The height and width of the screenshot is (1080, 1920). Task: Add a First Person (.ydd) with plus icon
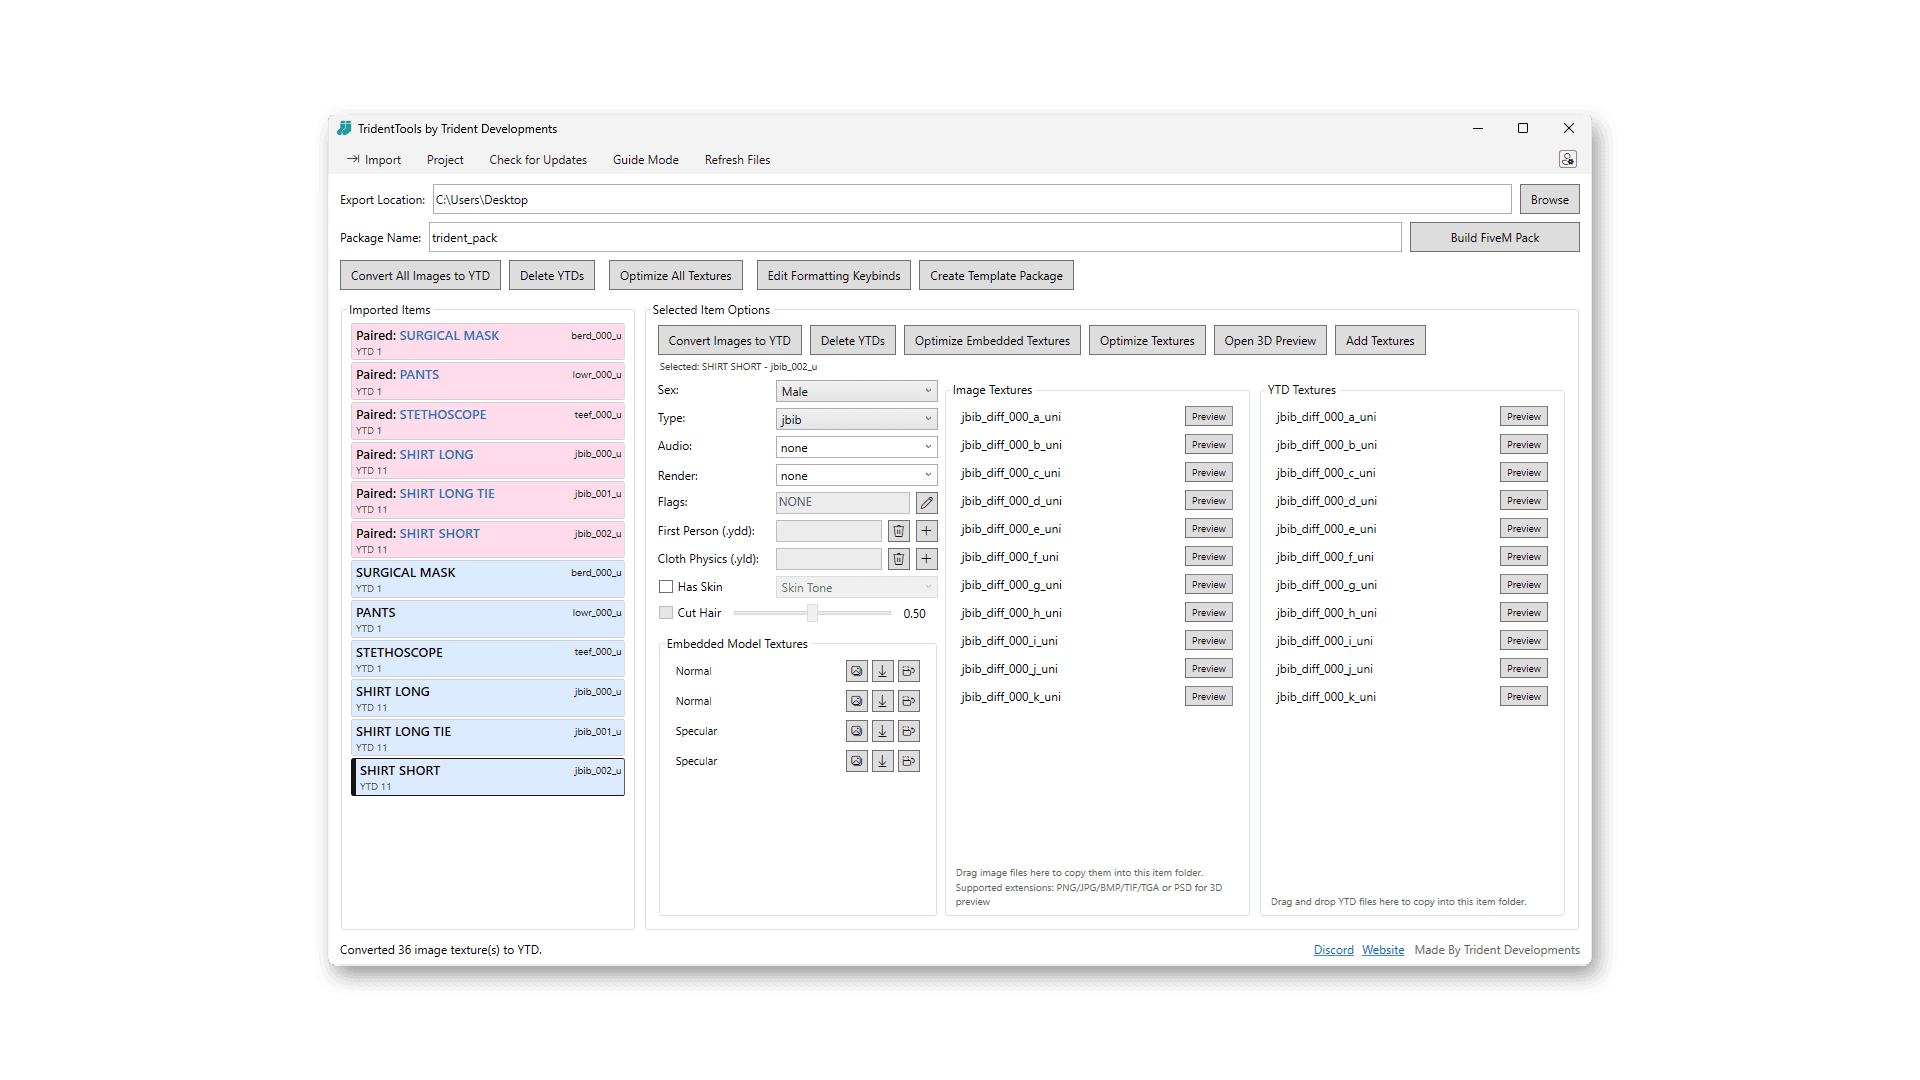926,530
